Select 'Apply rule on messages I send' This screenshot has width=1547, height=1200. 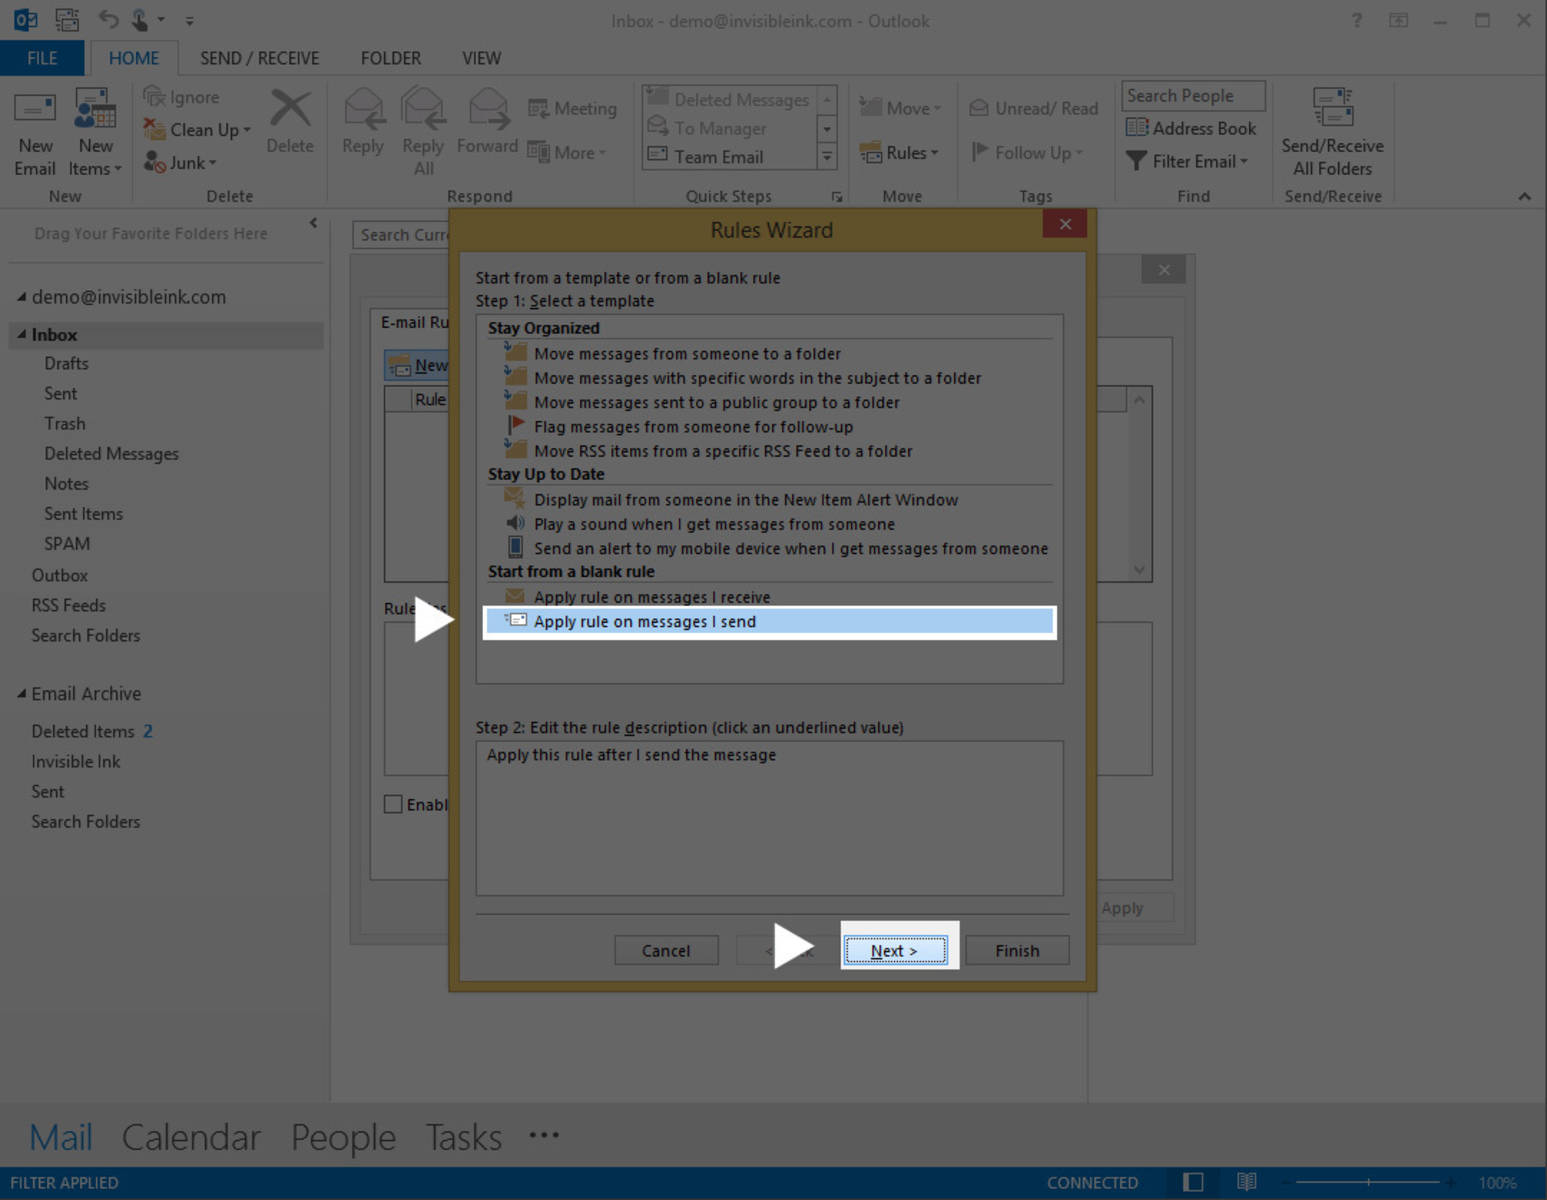tap(769, 622)
